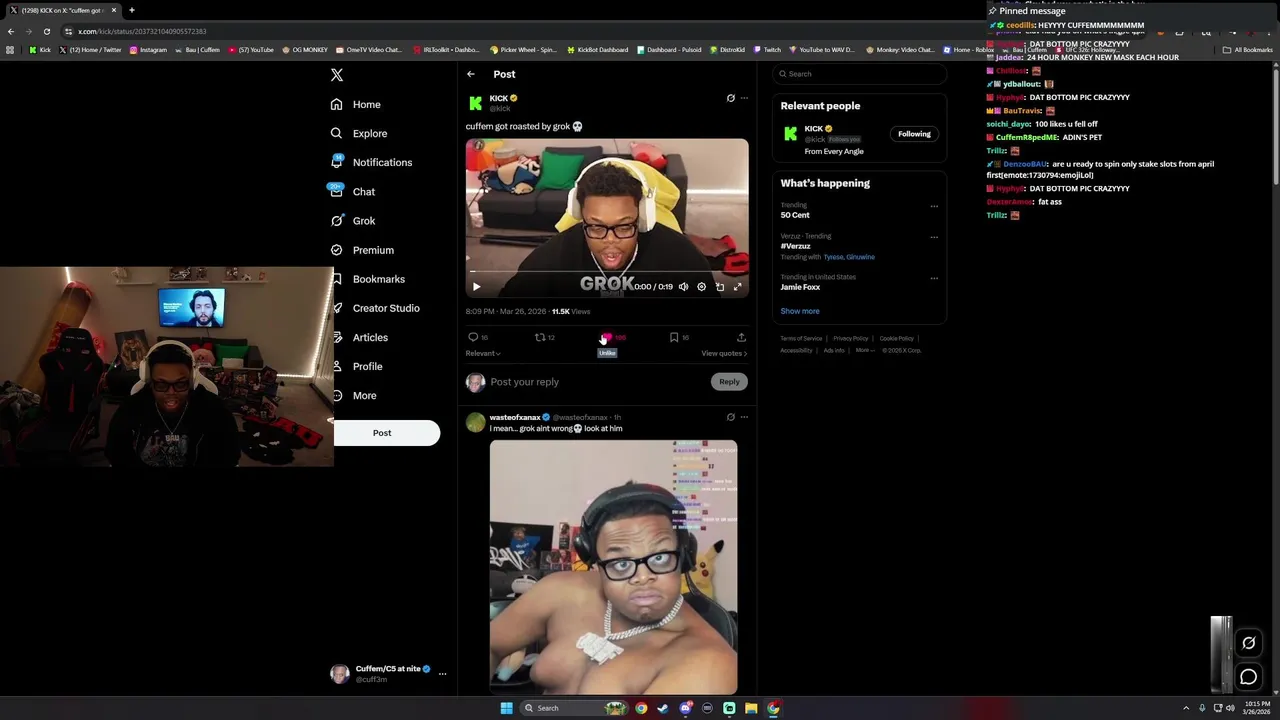The height and width of the screenshot is (720, 1280).
Task: Bookmark the post with the bookmark icon
Action: [674, 338]
